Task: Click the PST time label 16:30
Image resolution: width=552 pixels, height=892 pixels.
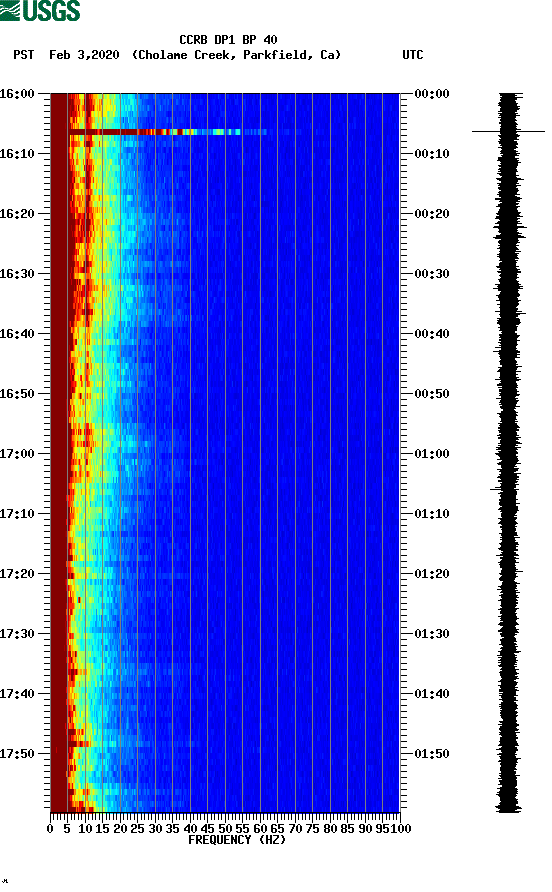Action: (17, 274)
